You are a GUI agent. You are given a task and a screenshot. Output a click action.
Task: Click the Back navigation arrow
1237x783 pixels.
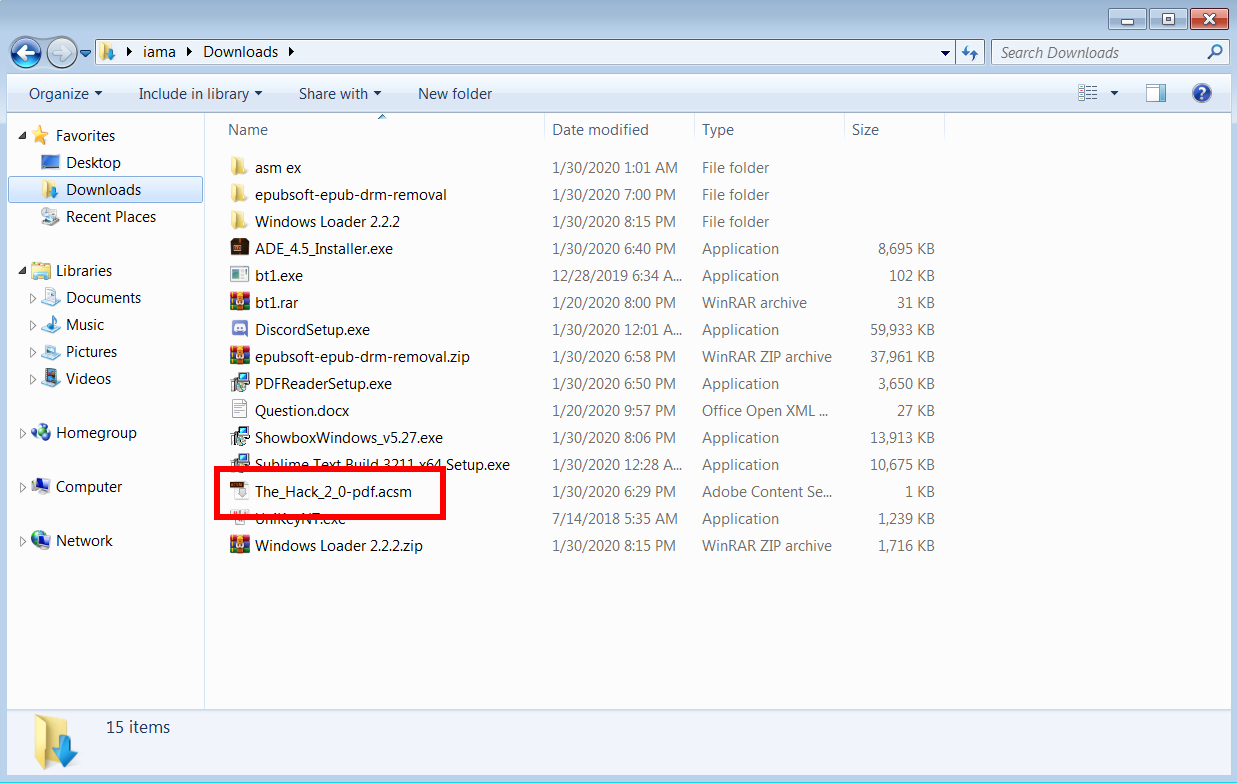pyautogui.click(x=26, y=52)
